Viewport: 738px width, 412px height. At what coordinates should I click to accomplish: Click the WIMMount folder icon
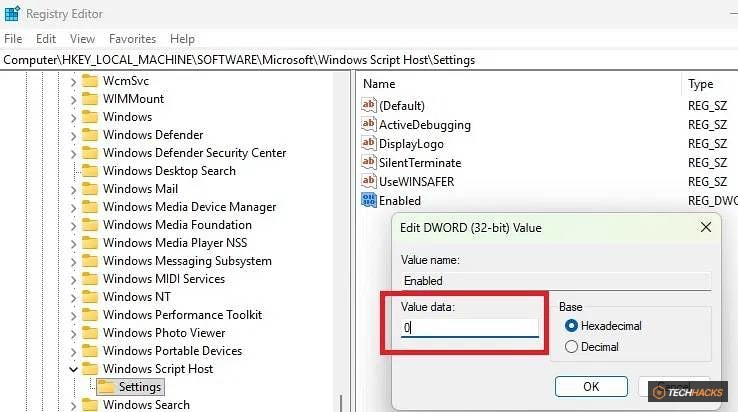click(x=89, y=99)
